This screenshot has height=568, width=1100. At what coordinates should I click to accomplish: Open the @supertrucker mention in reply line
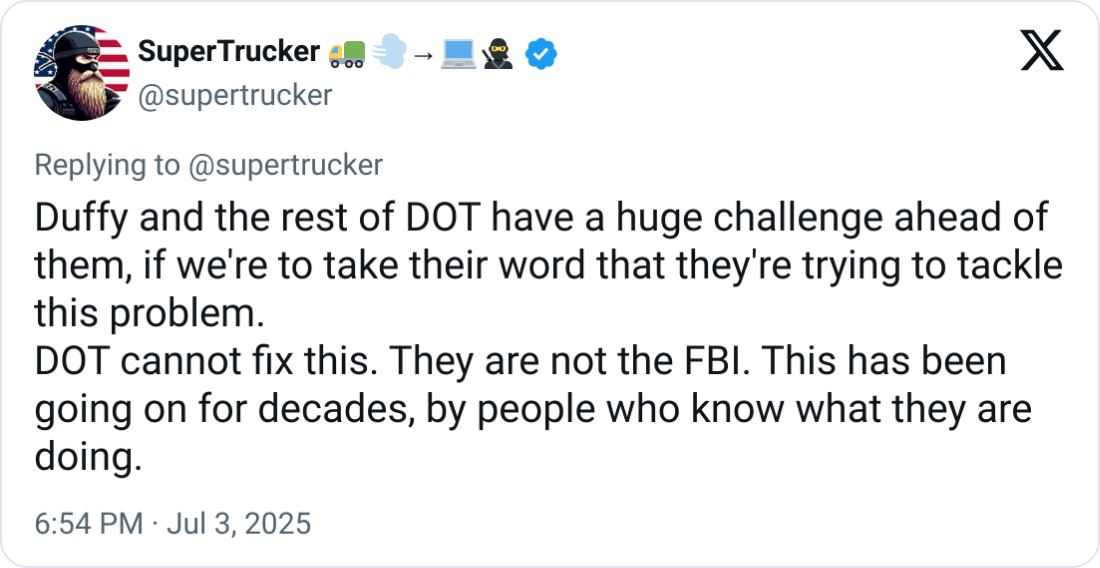287,165
